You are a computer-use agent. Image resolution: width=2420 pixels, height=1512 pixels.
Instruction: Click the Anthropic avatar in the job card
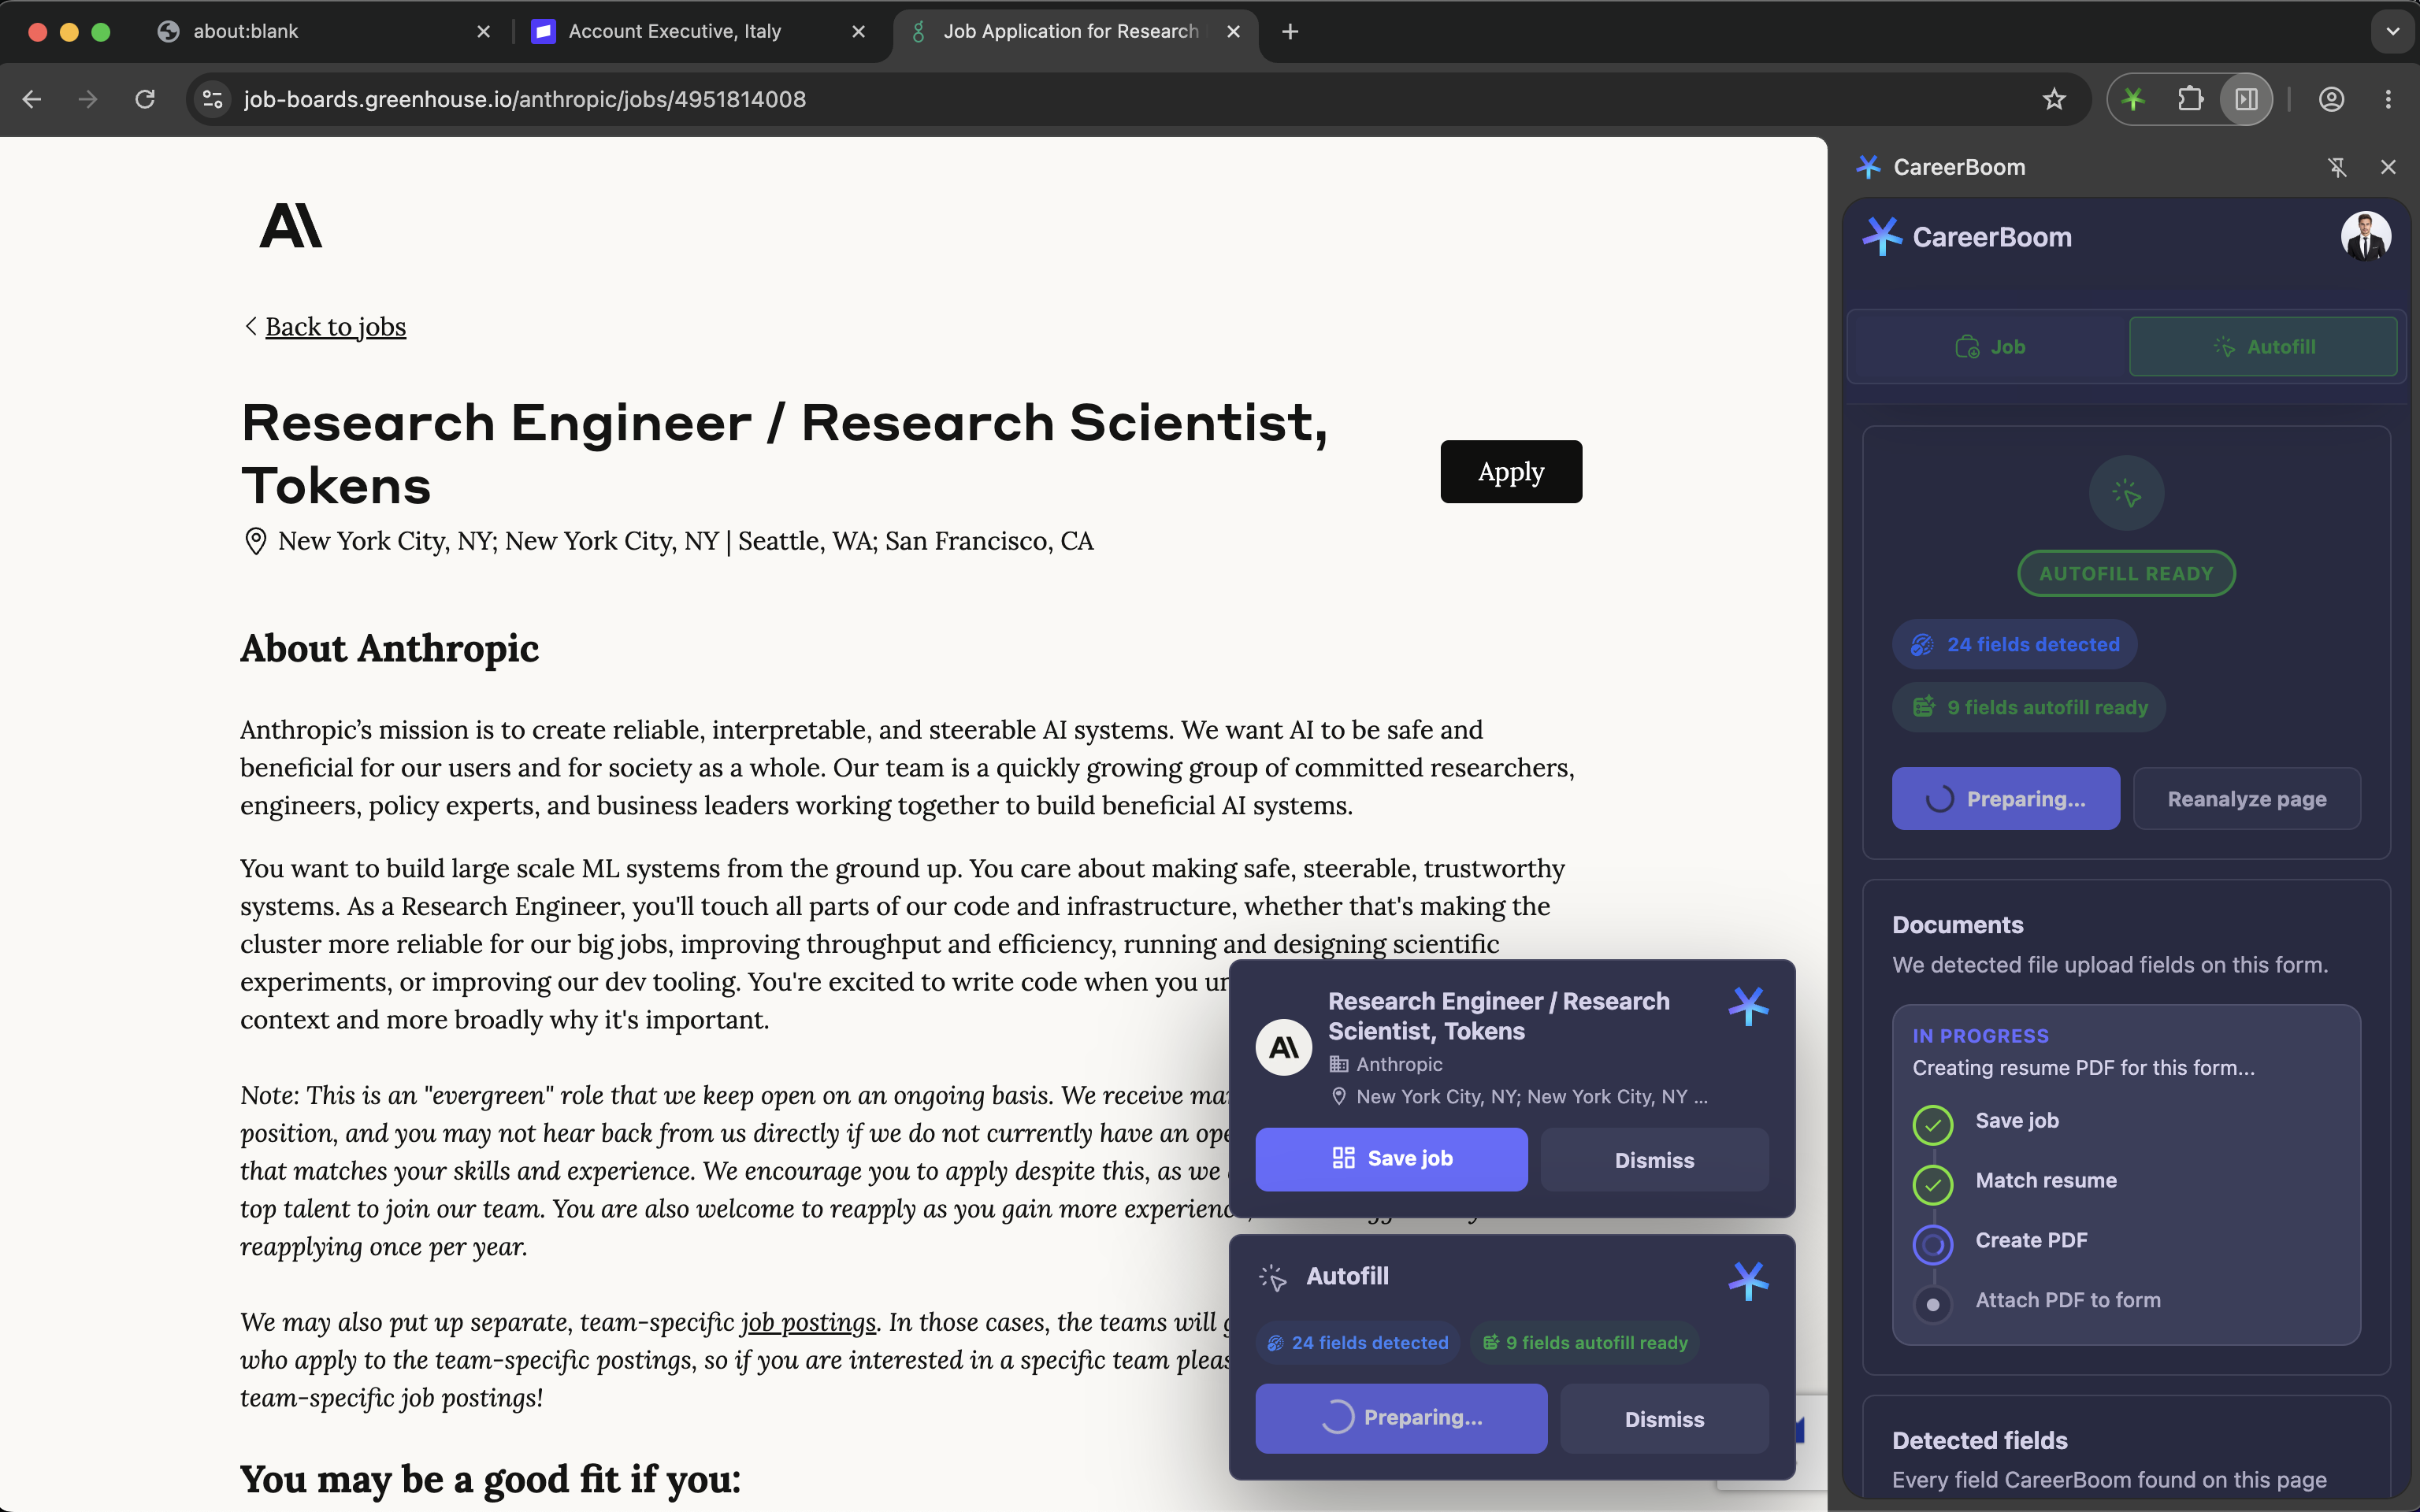point(1284,1047)
